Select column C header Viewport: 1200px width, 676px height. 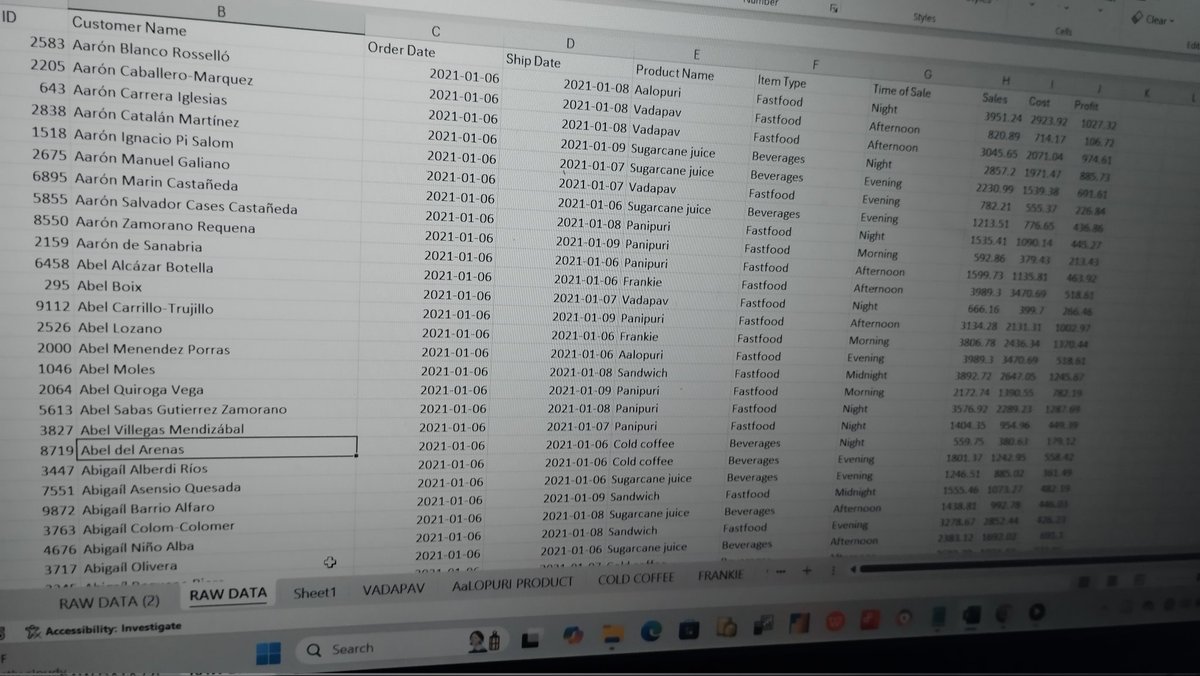(x=435, y=32)
